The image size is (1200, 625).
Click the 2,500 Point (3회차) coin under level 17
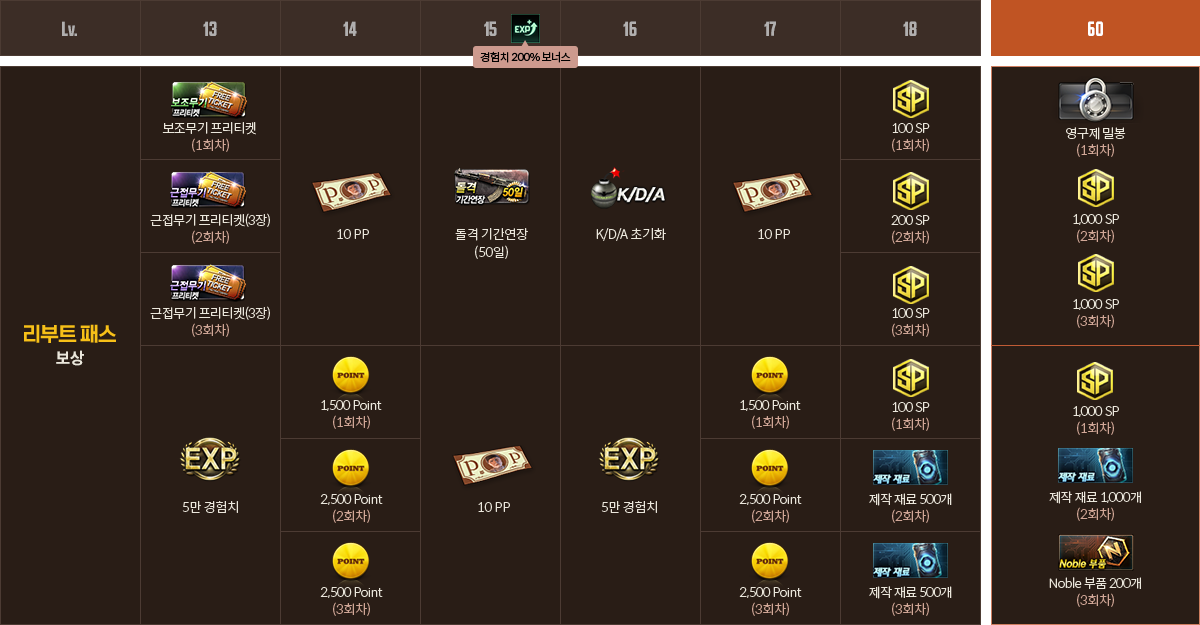pos(770,561)
